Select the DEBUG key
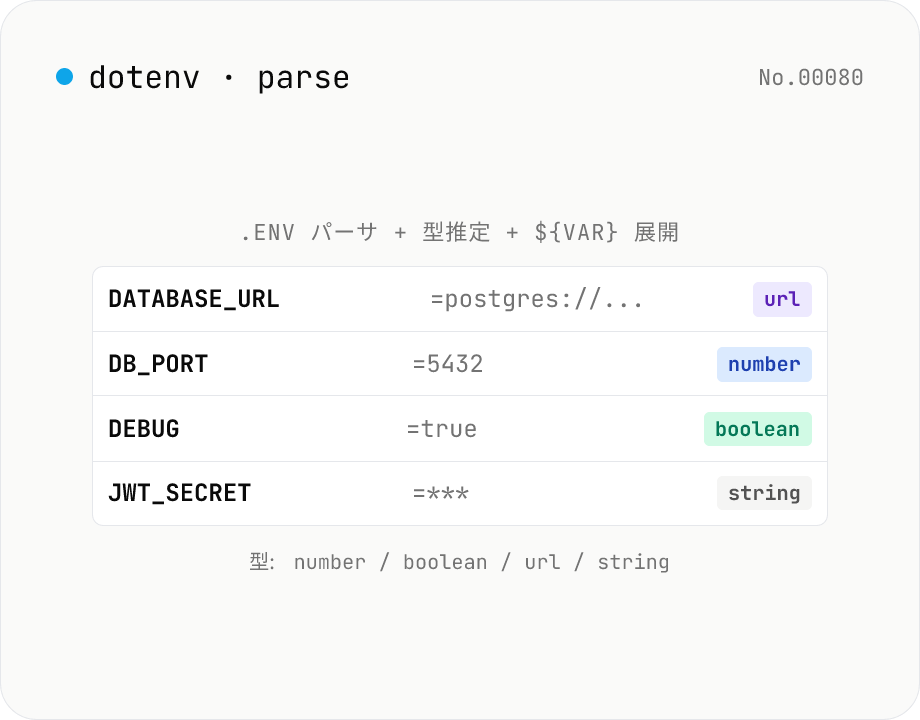The image size is (920, 720). (144, 429)
